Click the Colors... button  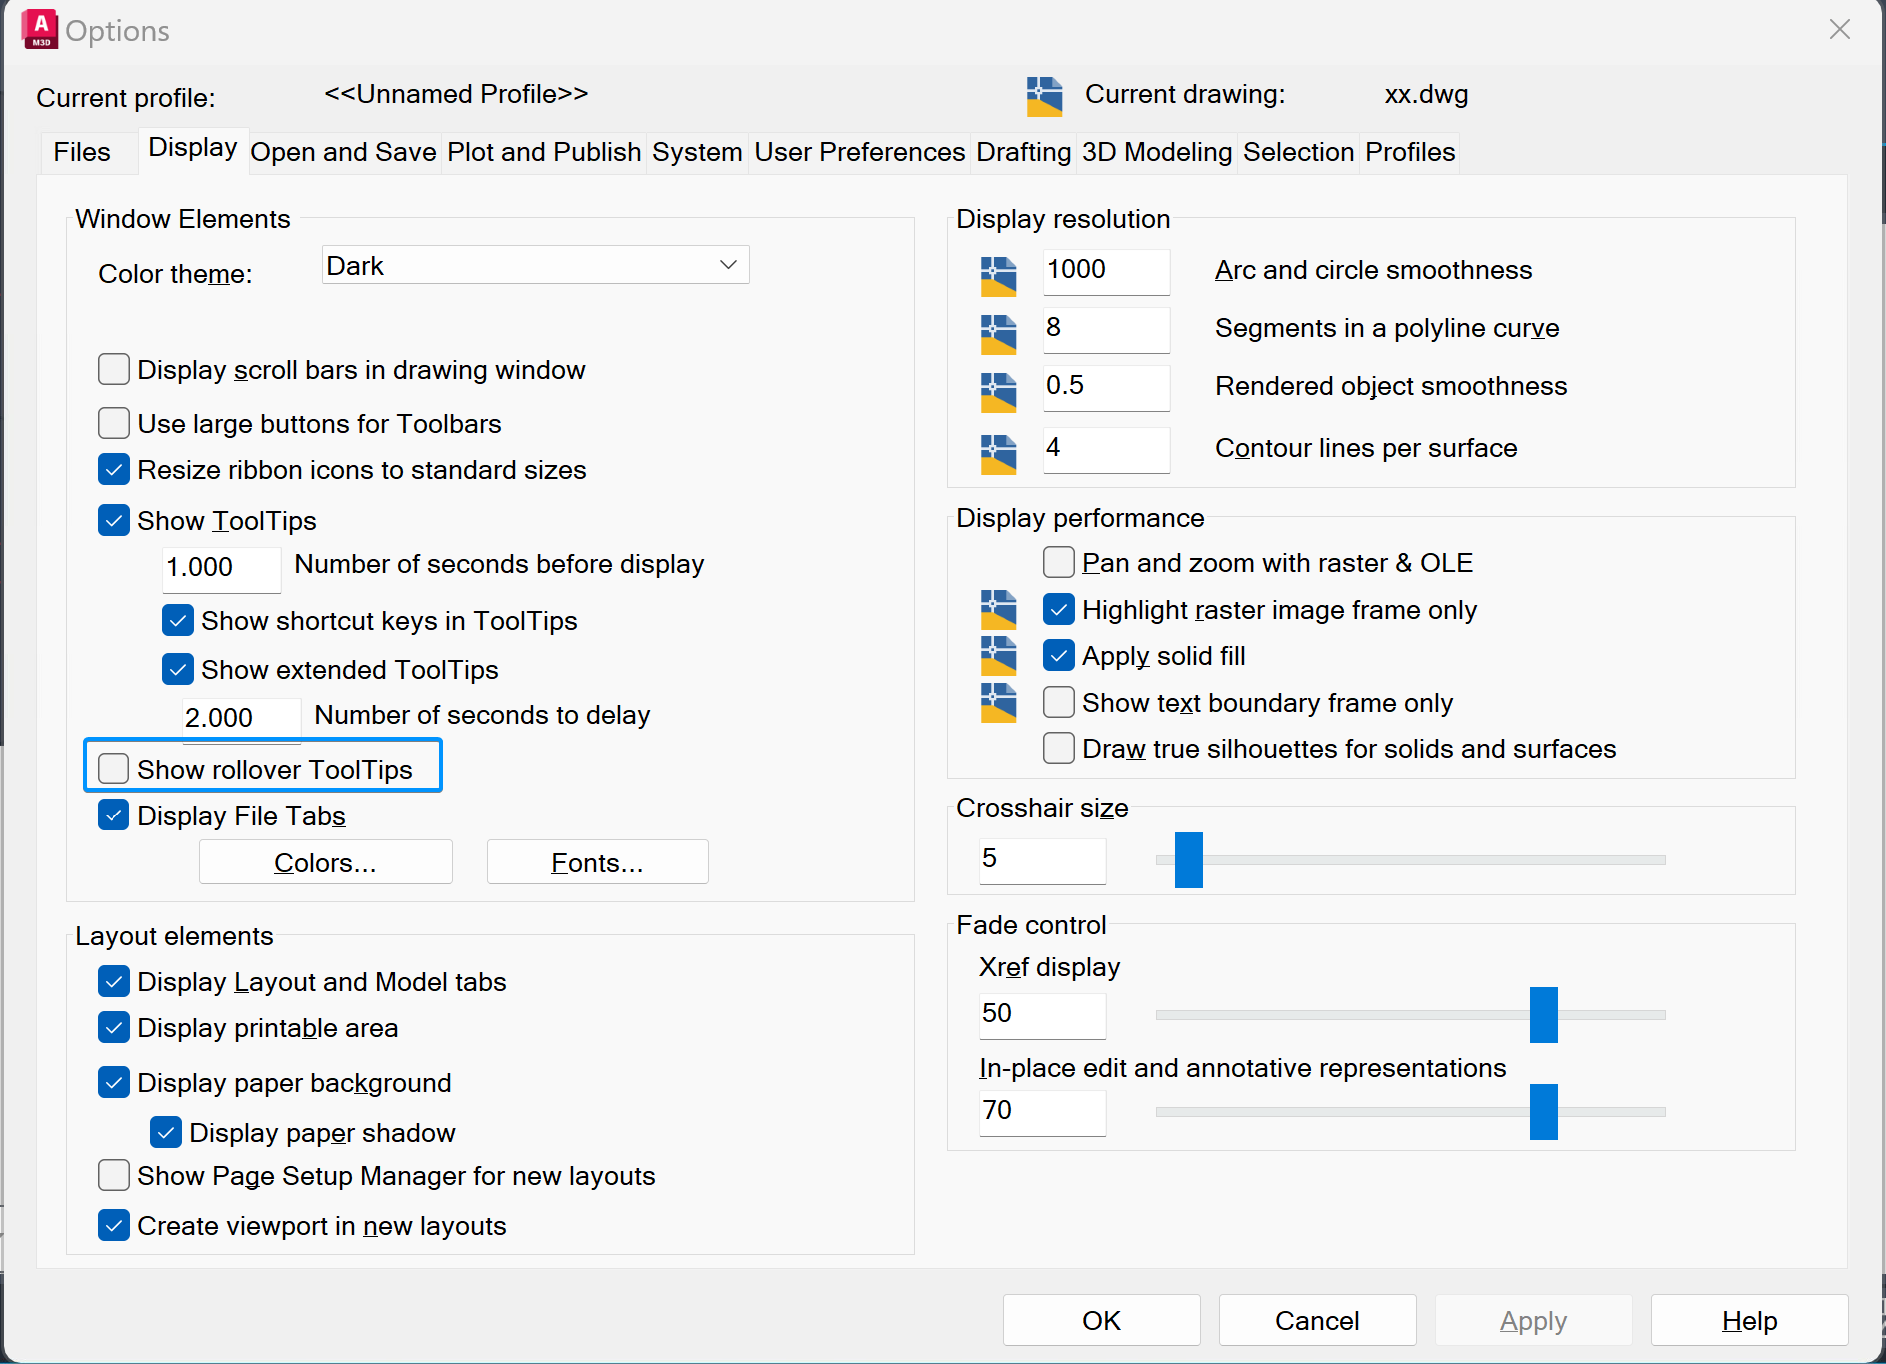[x=325, y=862]
